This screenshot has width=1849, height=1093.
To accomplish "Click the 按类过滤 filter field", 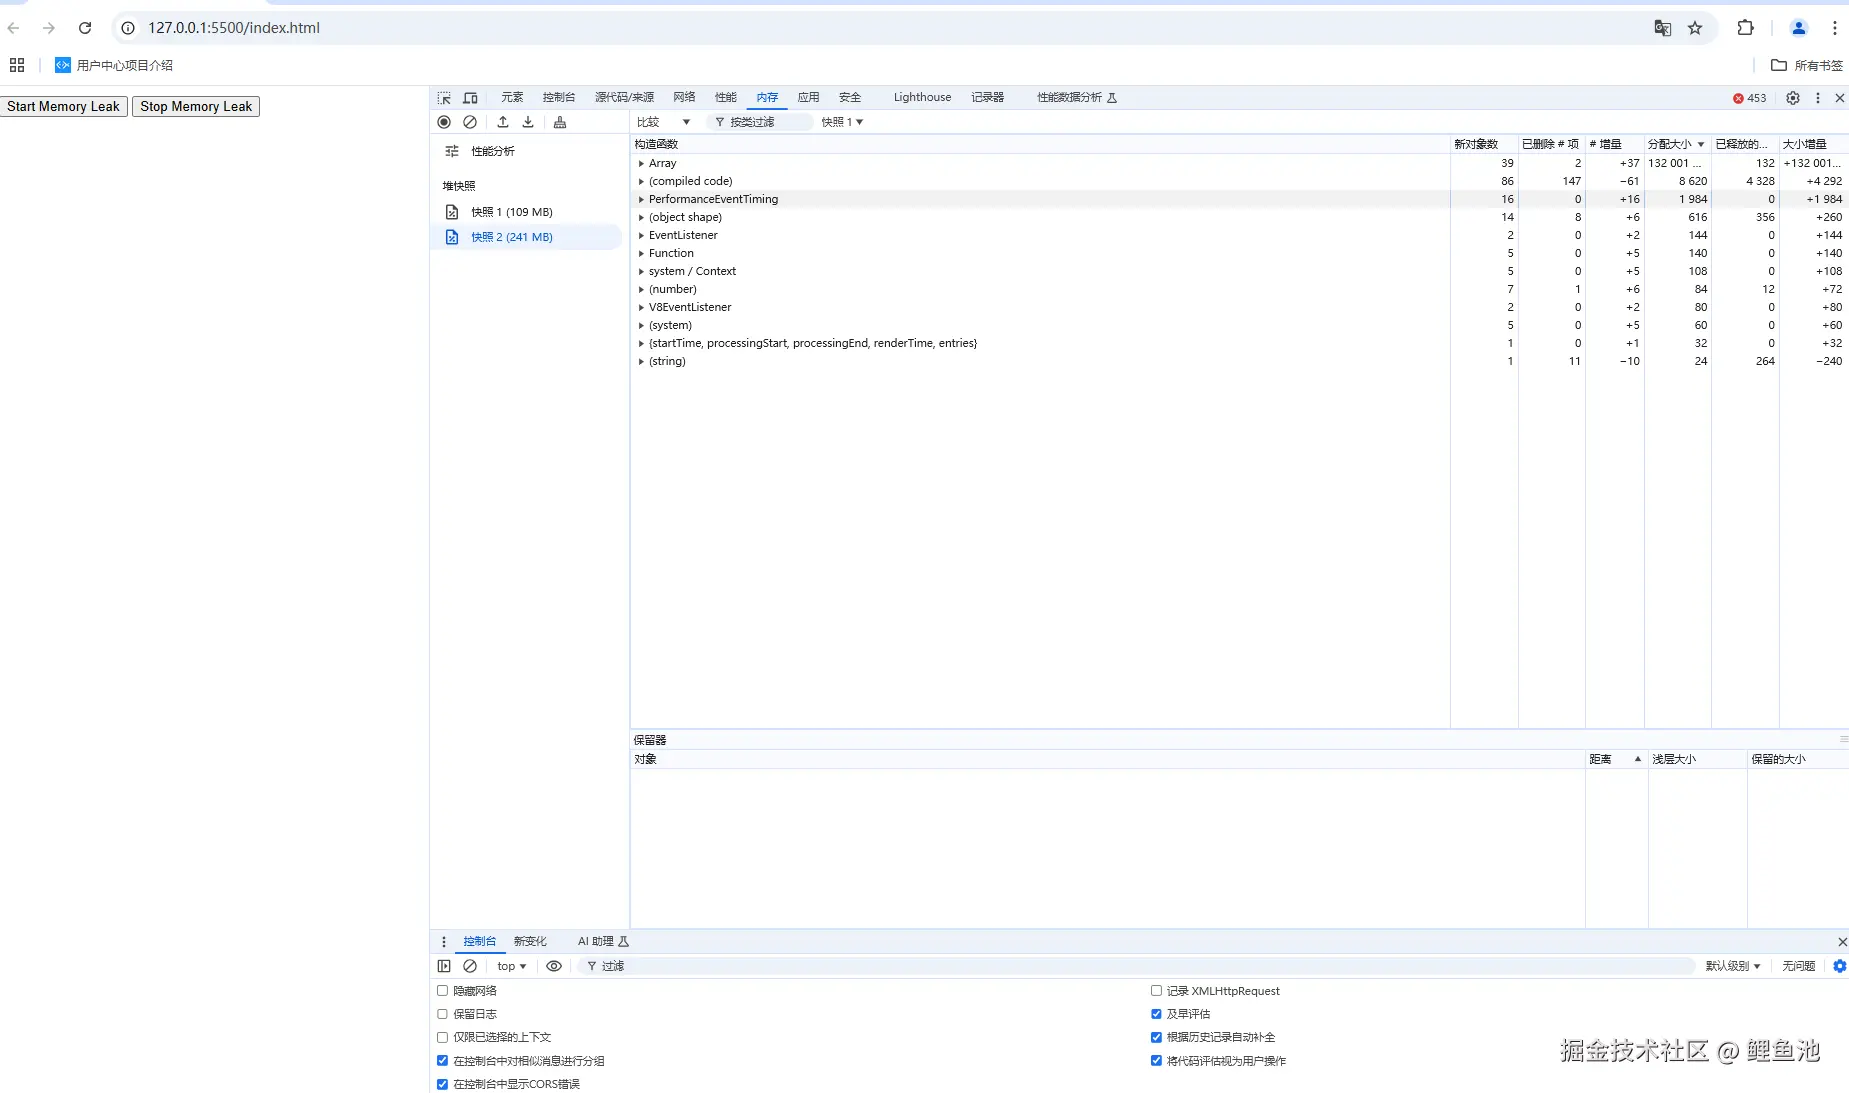I will 760,122.
